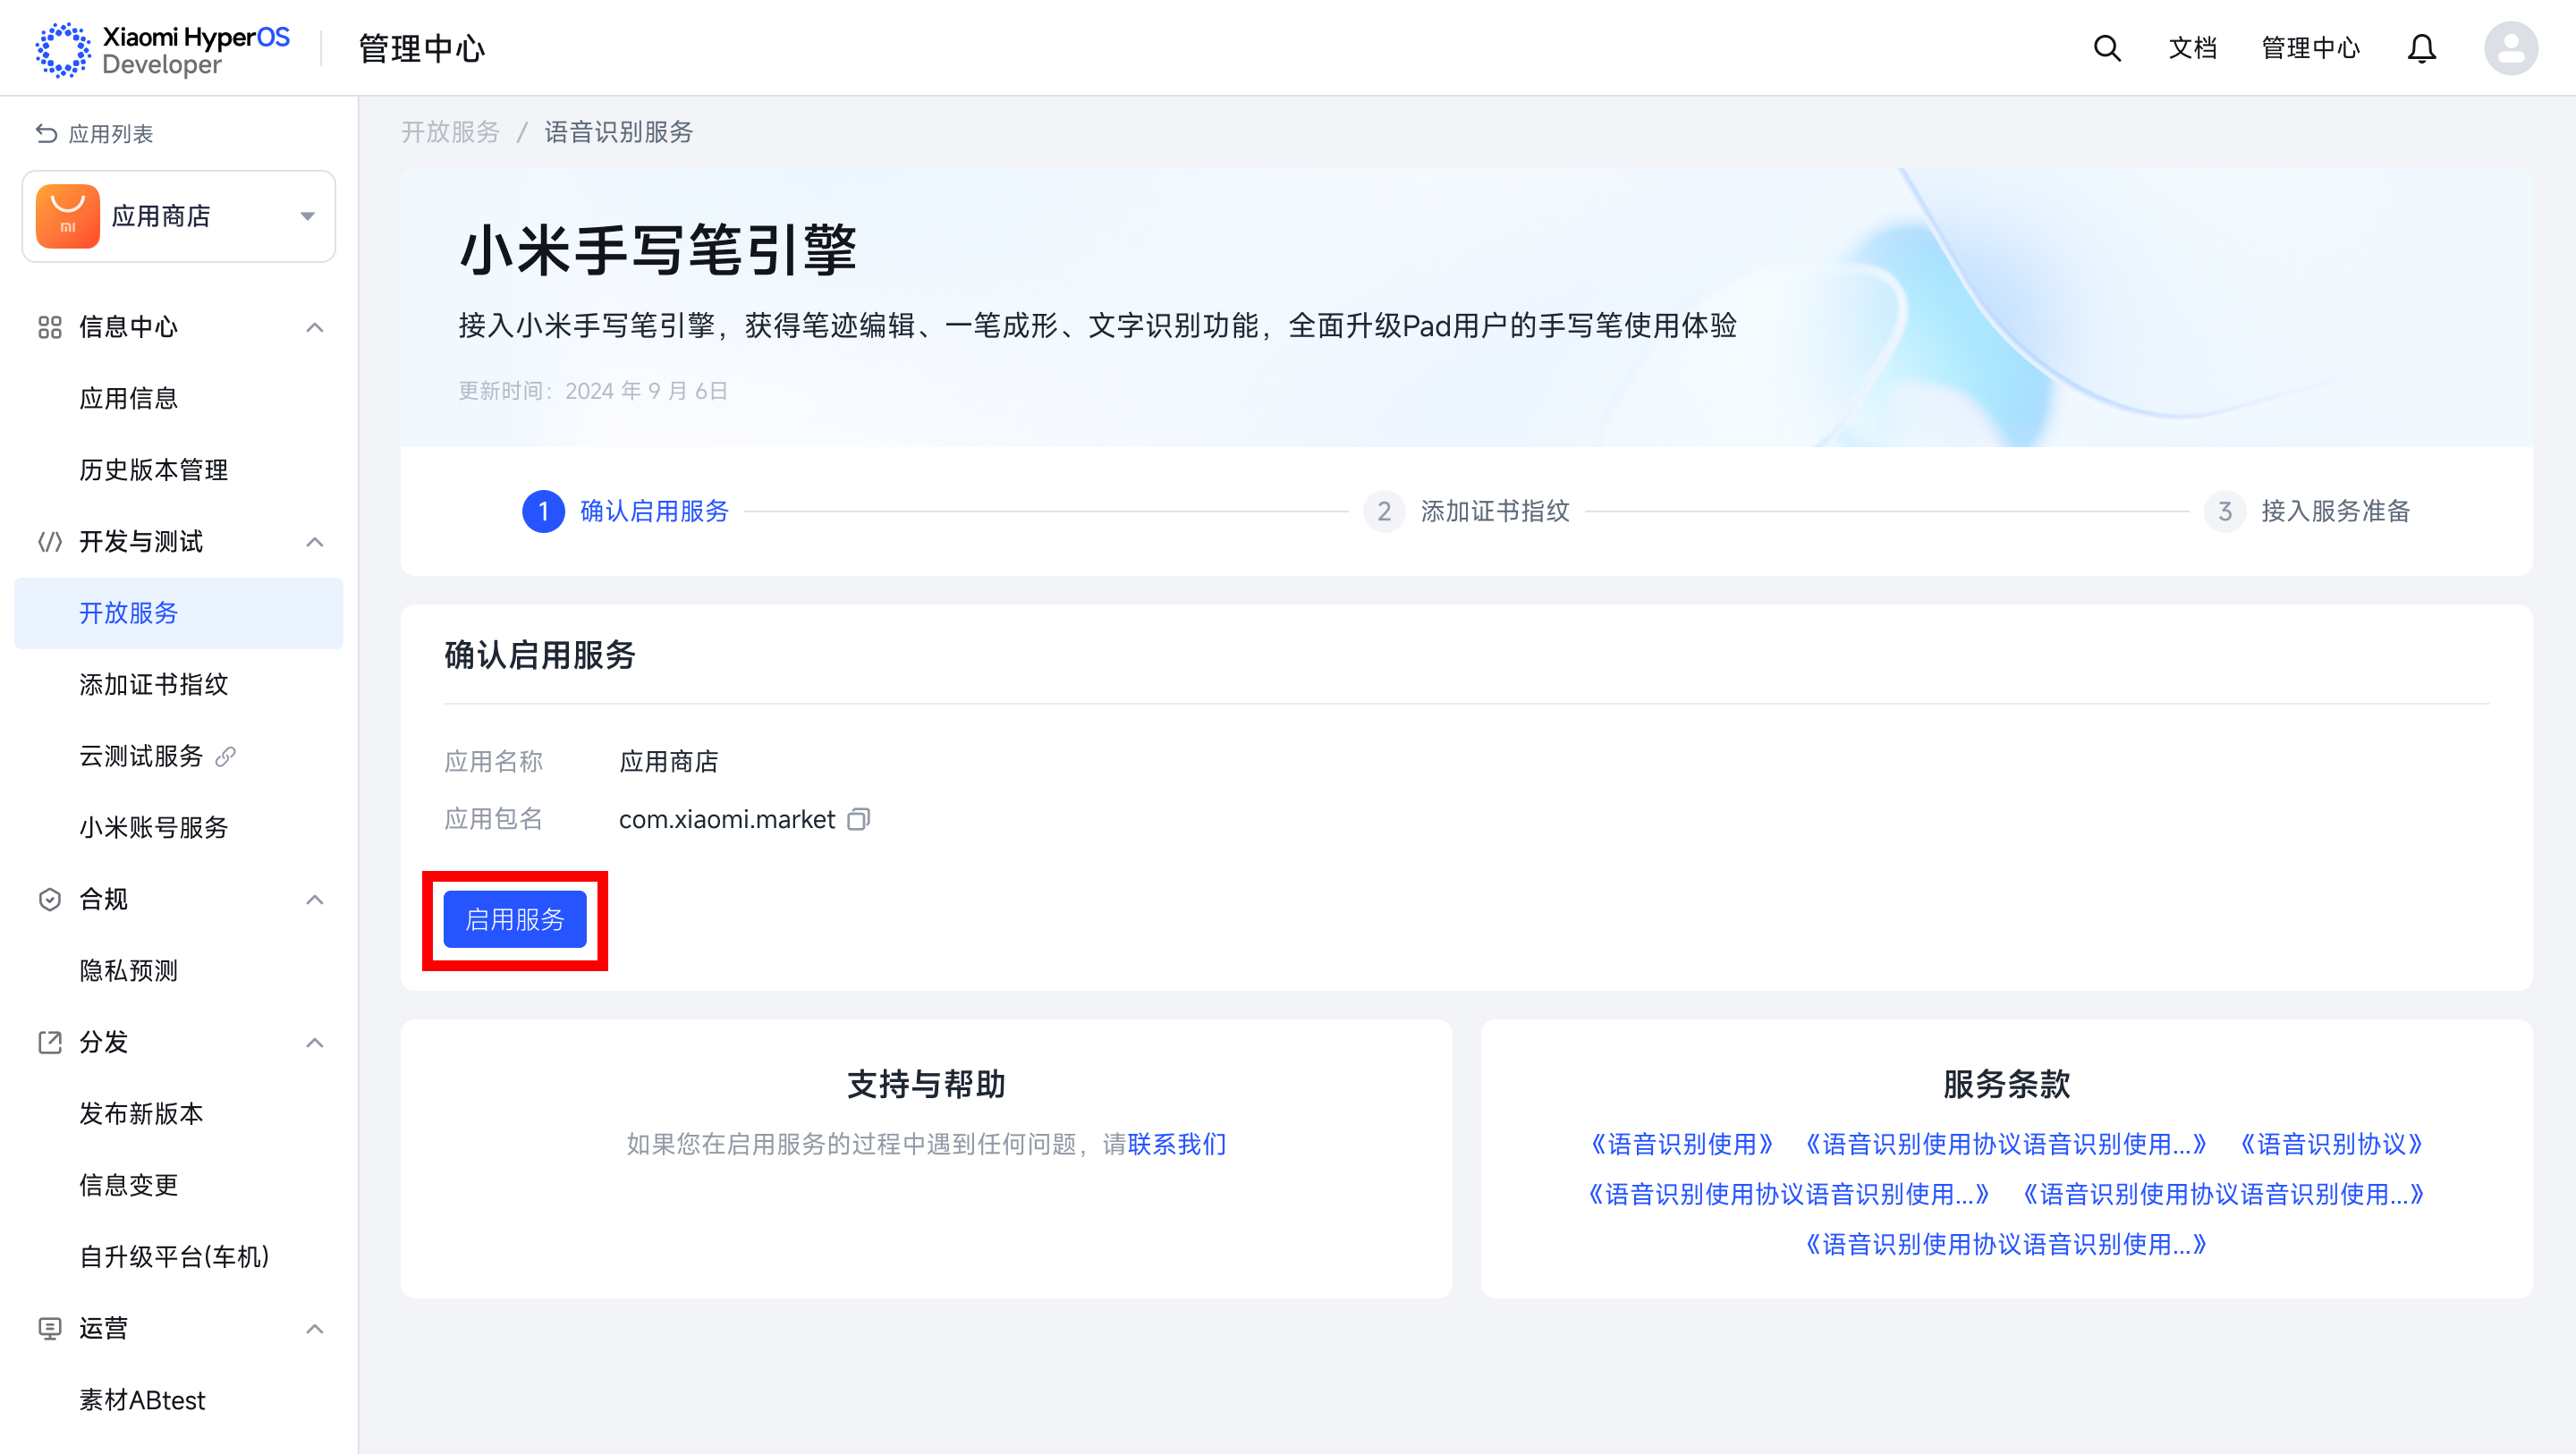Collapse the 开发与测试 section chevron
Screen dimensions: 2576x1454
point(315,542)
